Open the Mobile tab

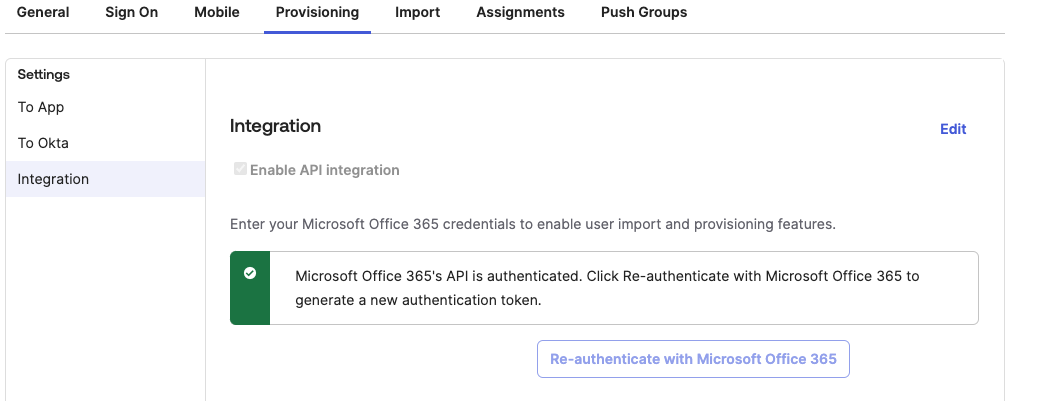click(x=217, y=12)
